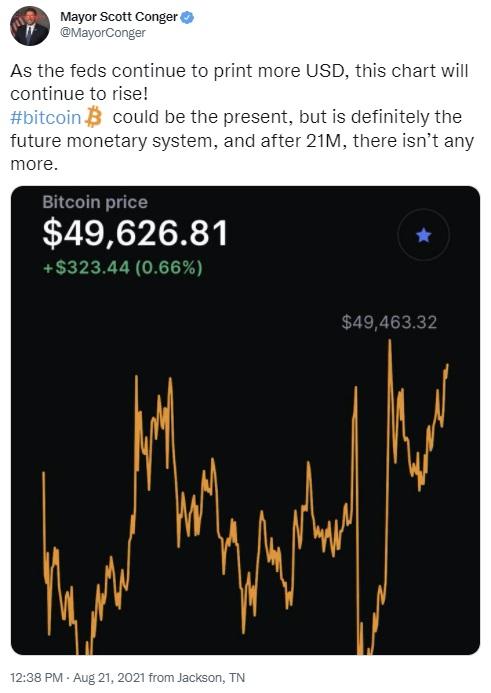
Task: Toggle the star favorite button on chart
Action: [423, 235]
